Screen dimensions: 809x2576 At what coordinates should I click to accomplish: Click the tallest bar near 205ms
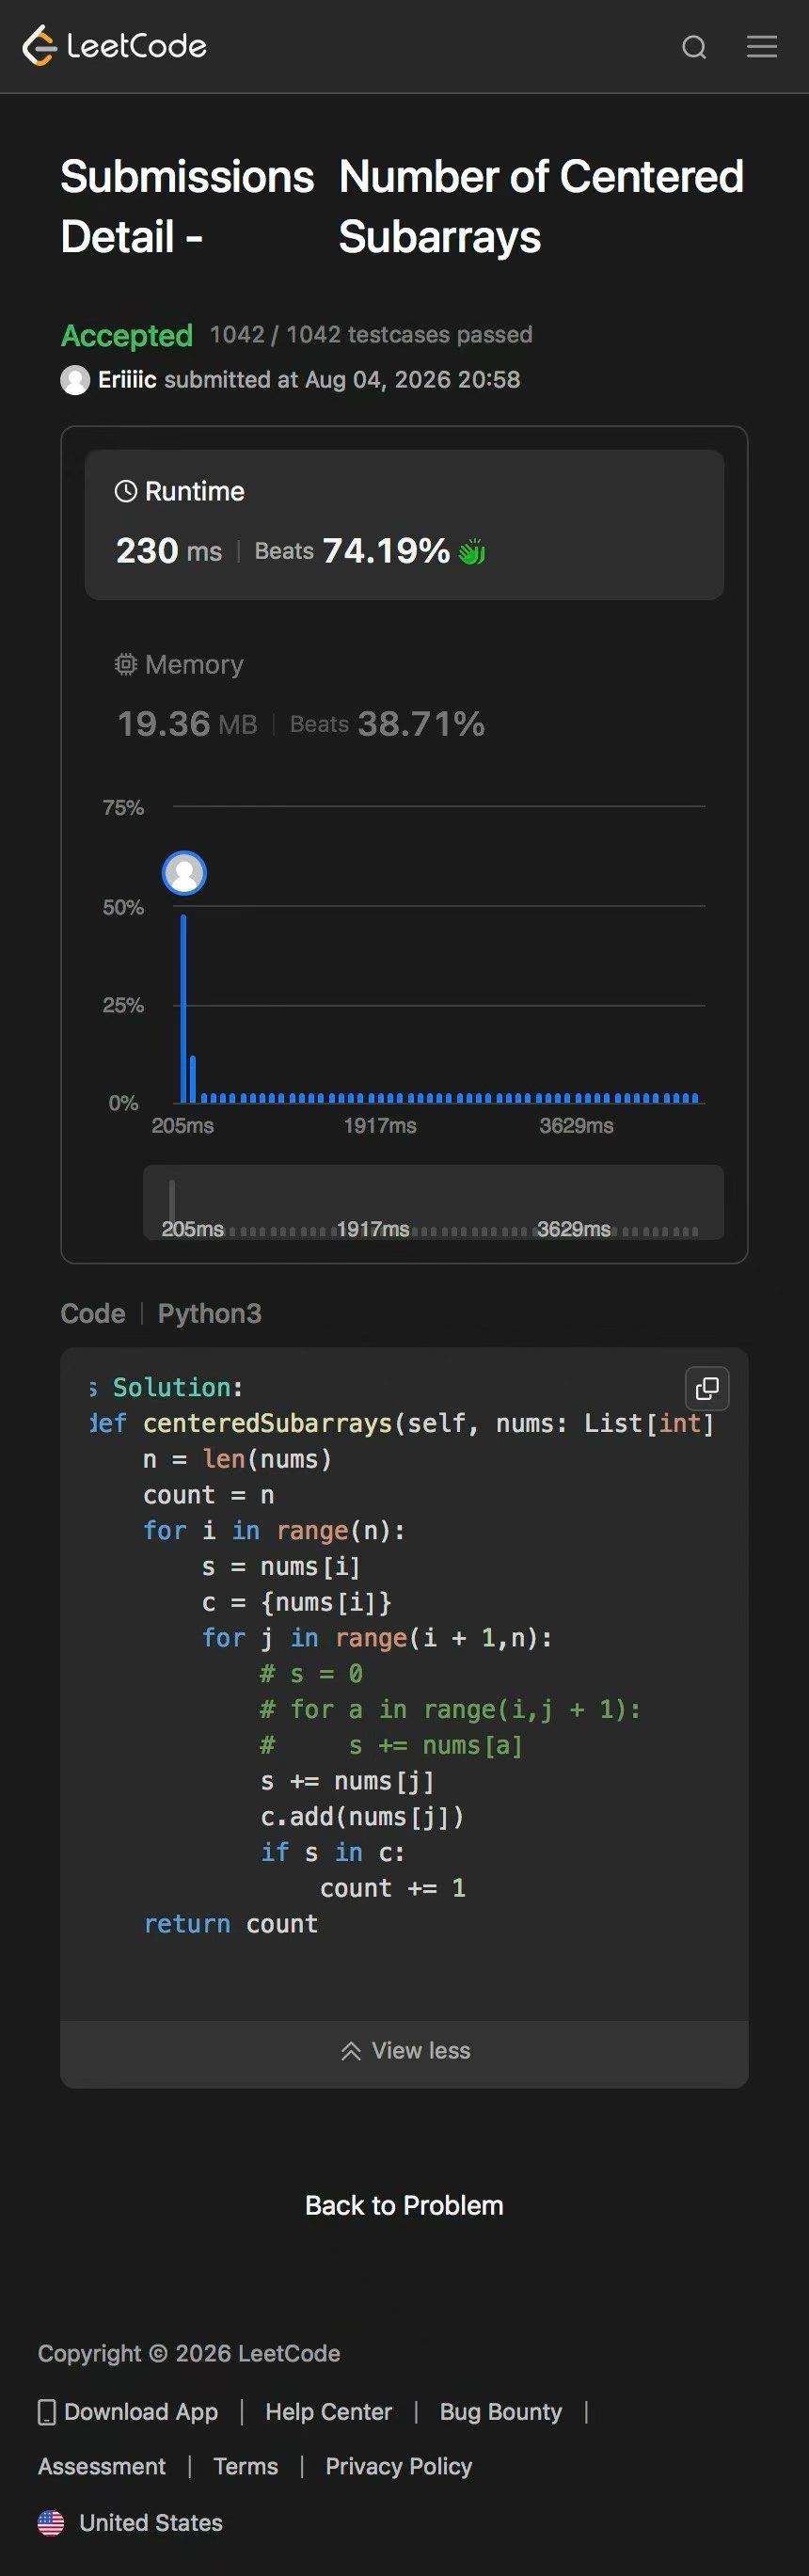click(183, 1008)
